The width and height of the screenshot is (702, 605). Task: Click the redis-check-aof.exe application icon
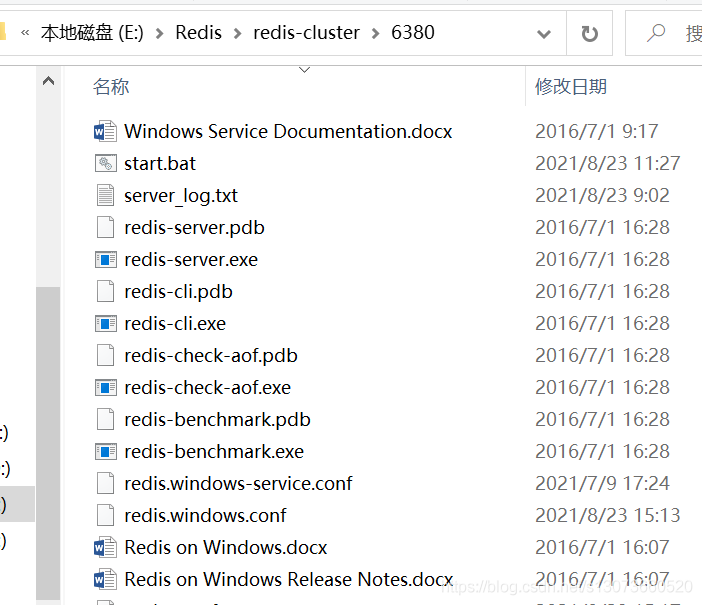click(x=105, y=387)
